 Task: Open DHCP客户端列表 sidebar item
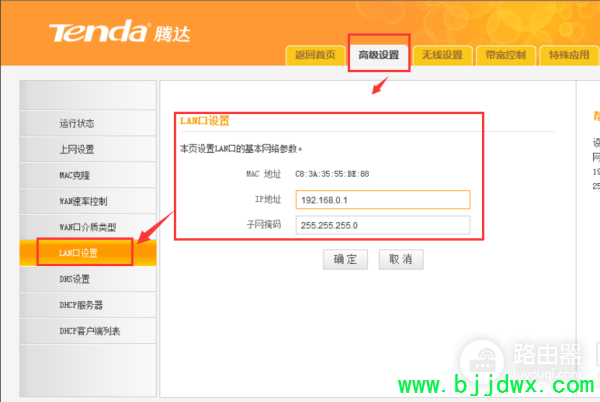click(88, 331)
